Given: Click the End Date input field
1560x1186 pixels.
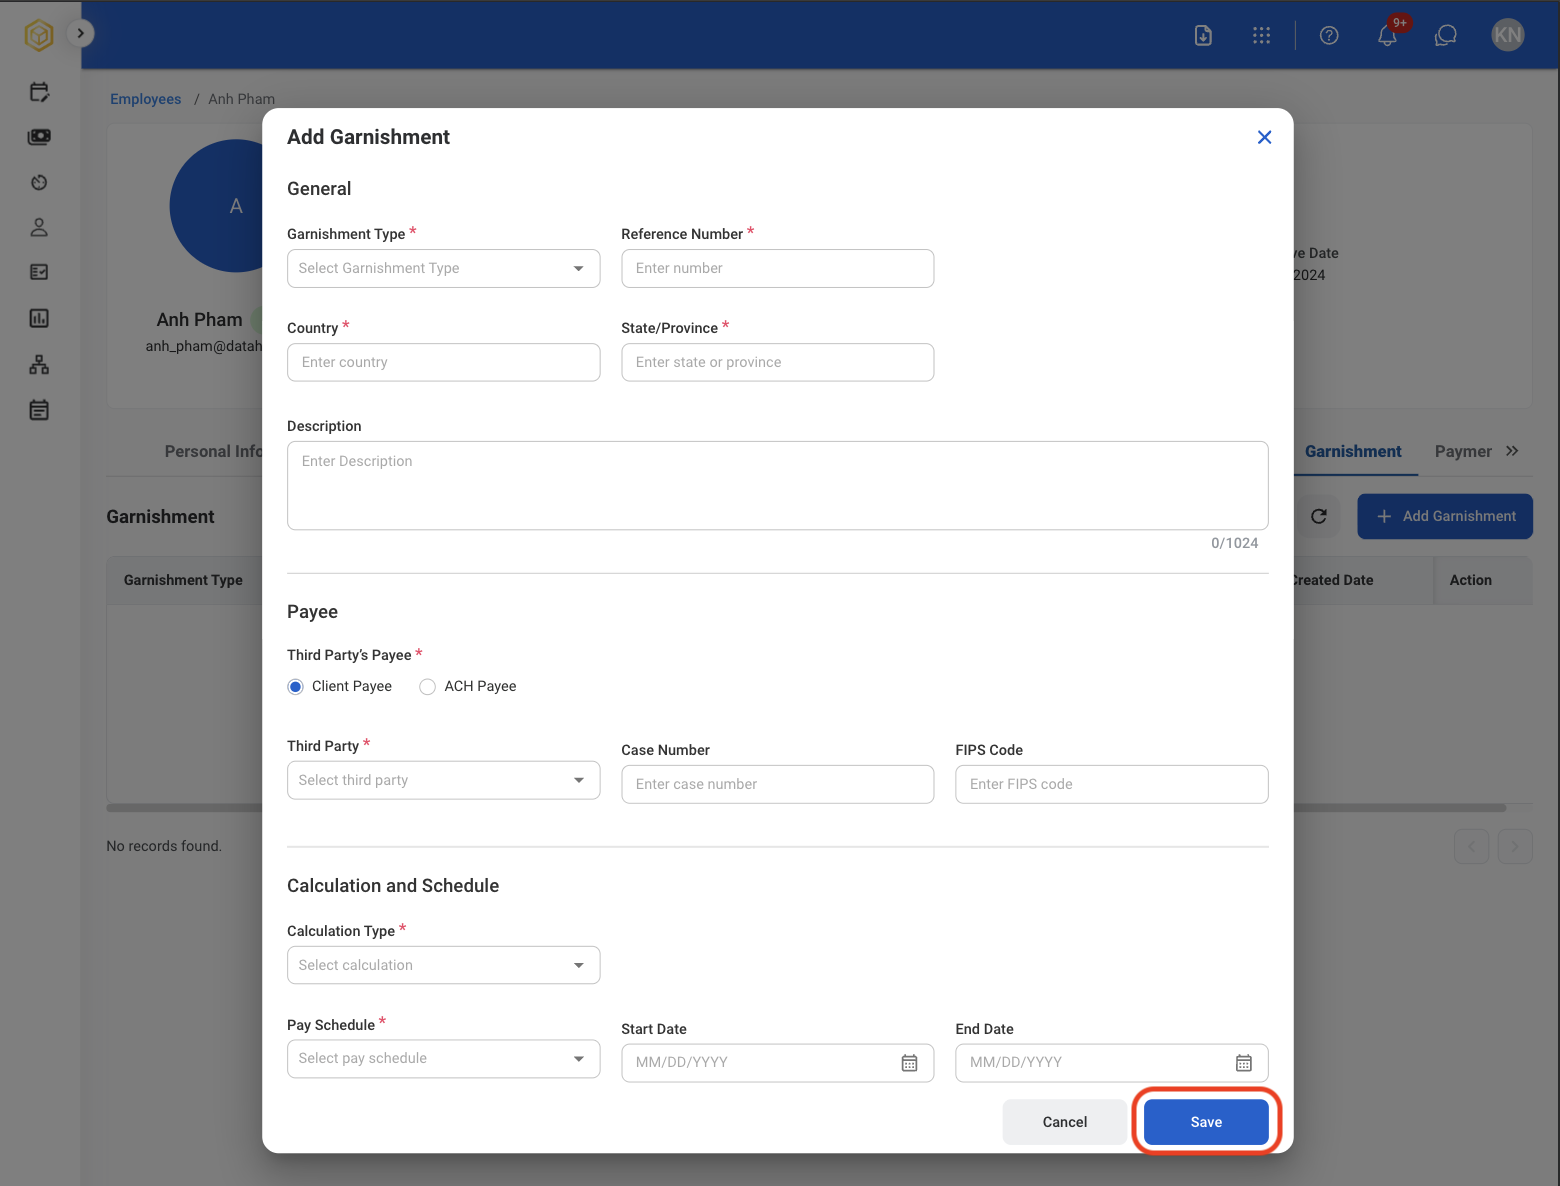Looking at the screenshot, I should tap(1111, 1063).
